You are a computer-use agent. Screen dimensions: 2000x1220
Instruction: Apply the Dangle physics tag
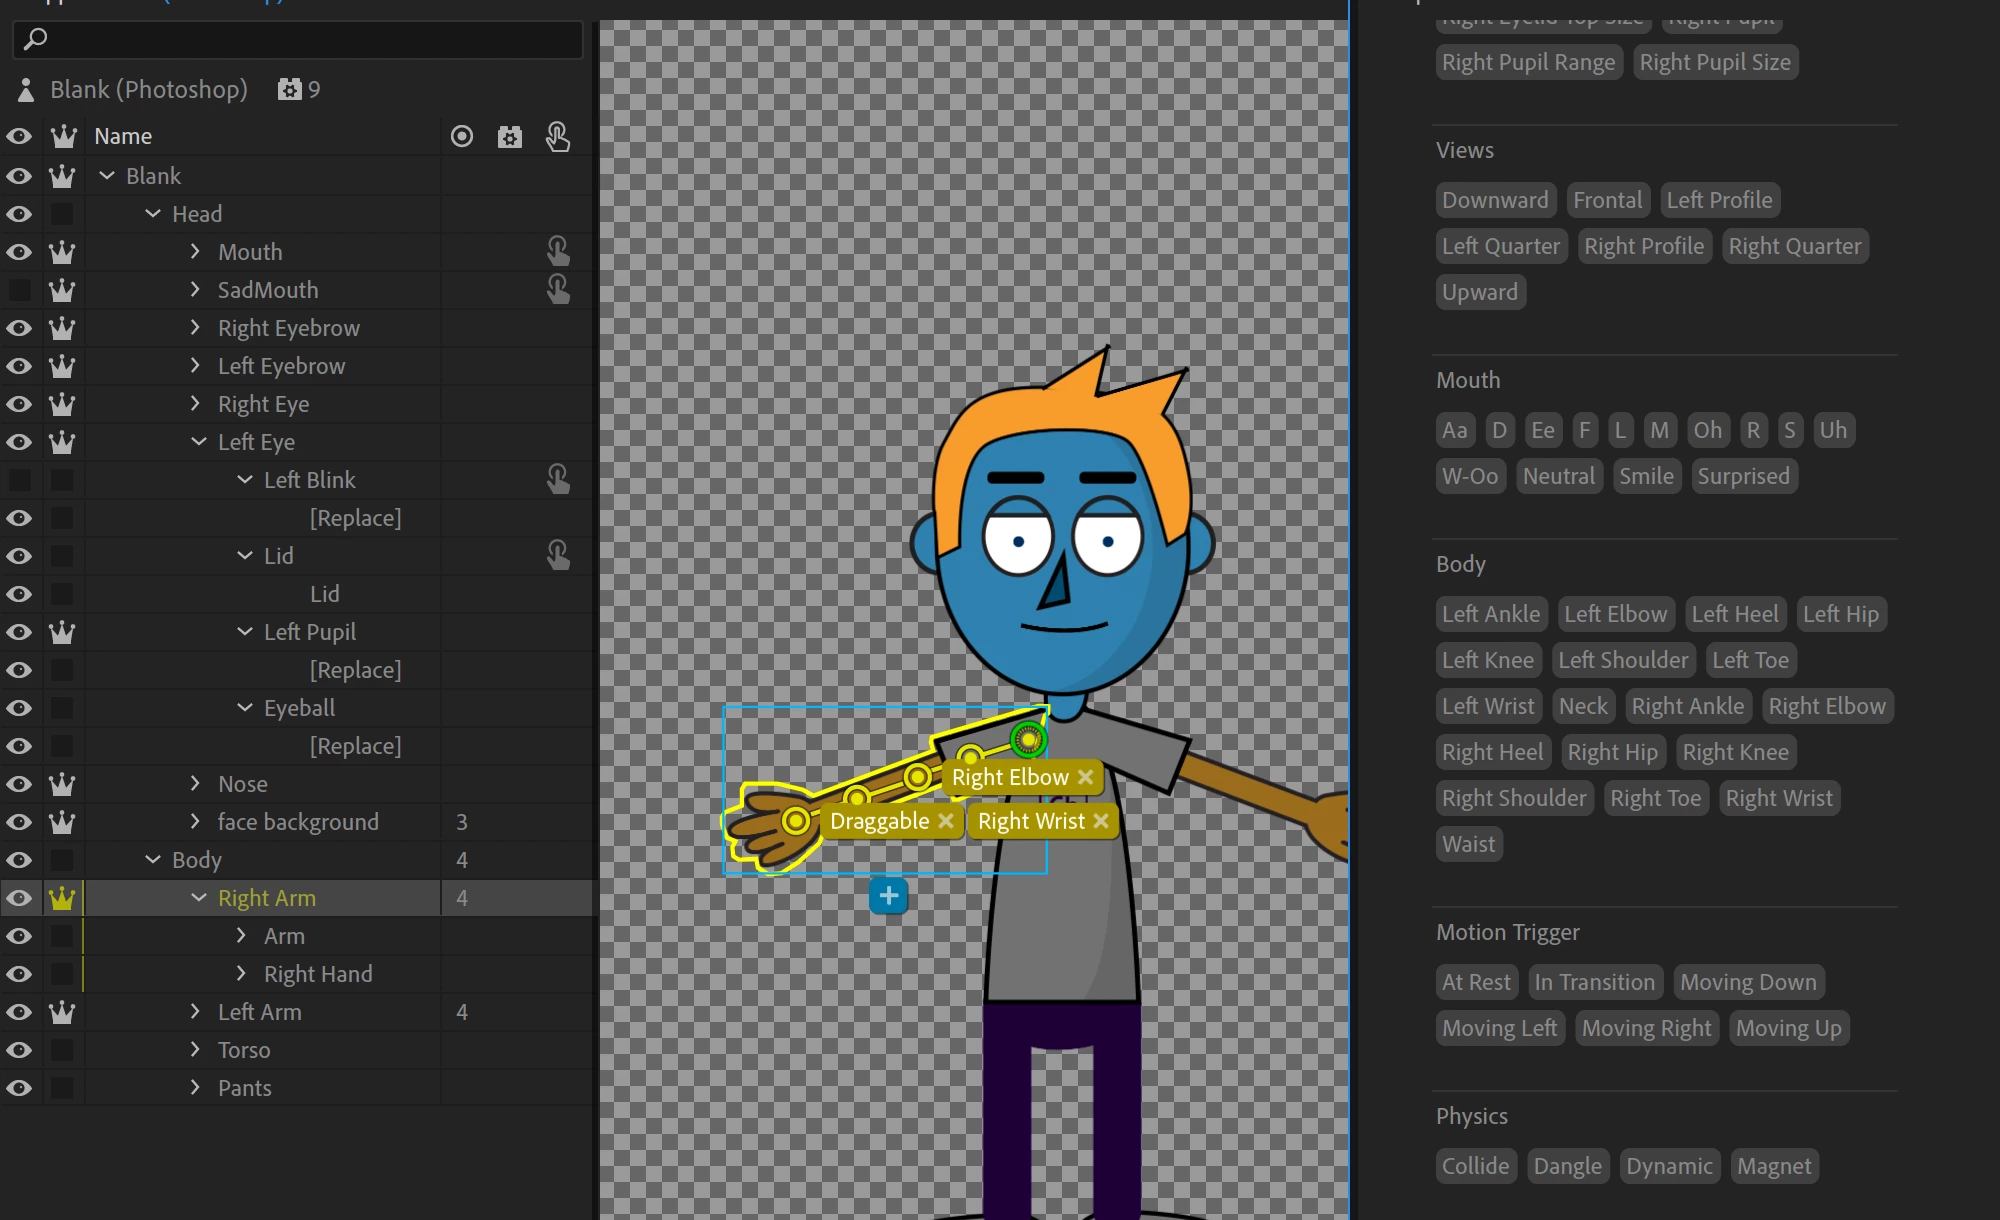[1567, 1166]
